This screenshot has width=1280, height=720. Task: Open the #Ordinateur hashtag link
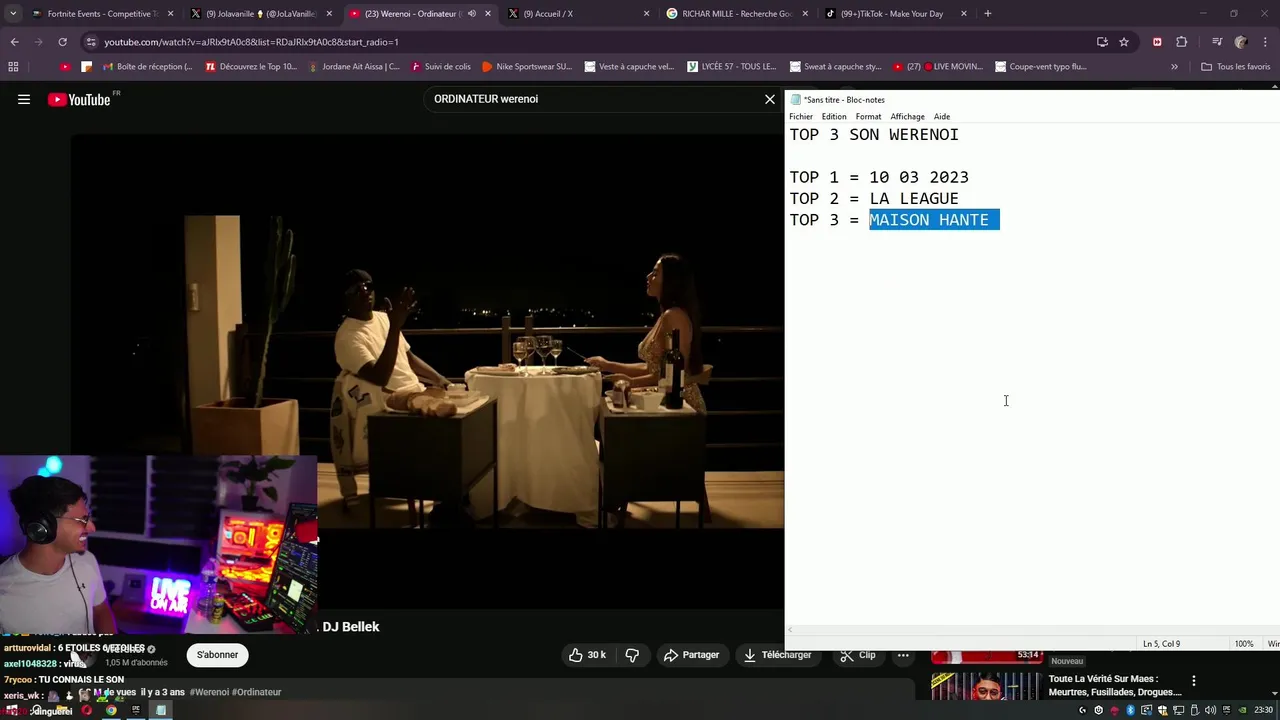coord(257,692)
